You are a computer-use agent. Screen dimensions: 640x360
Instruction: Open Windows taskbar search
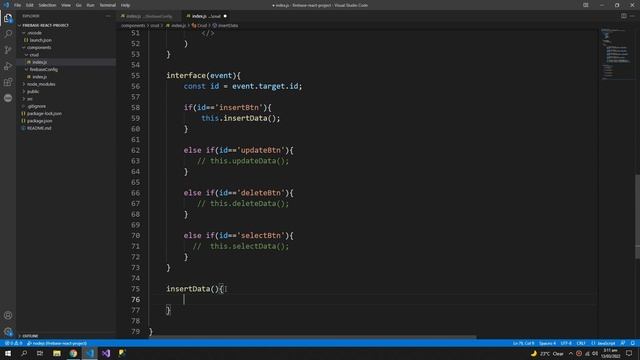(x=24, y=353)
